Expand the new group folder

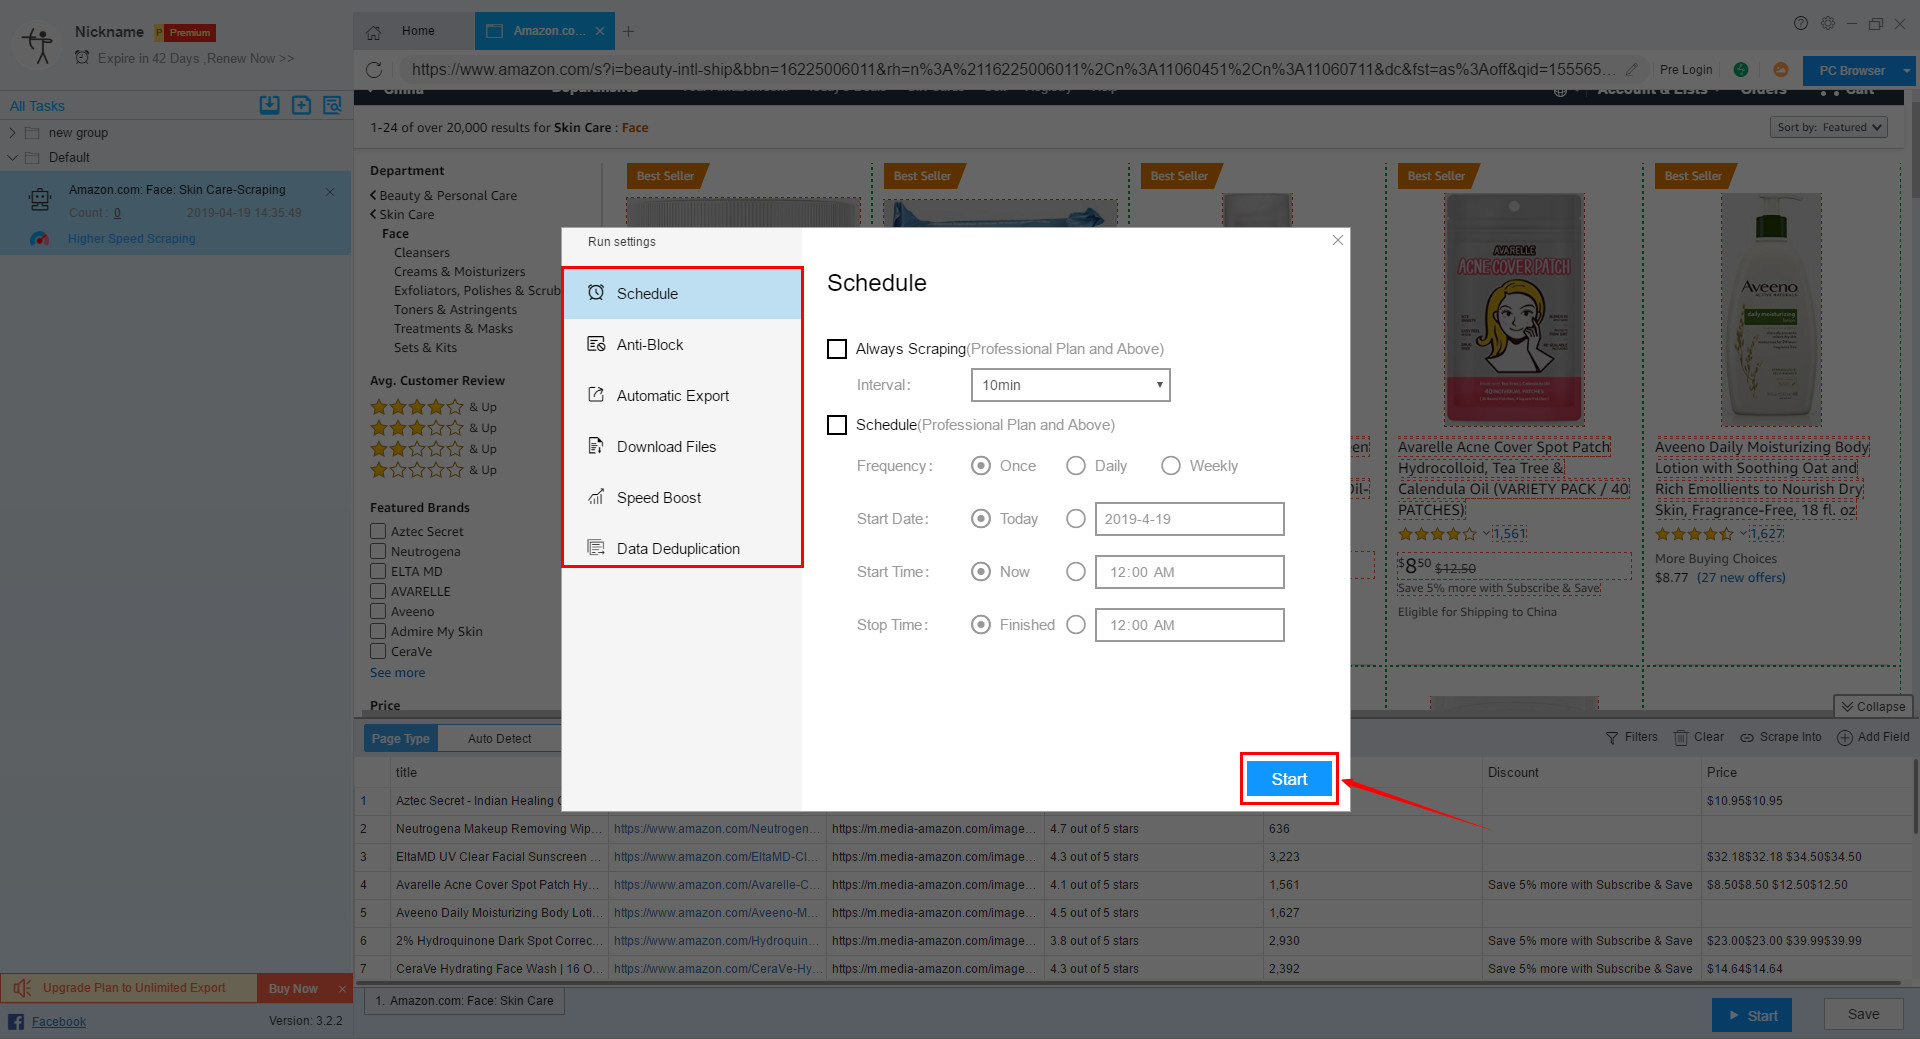pos(12,132)
